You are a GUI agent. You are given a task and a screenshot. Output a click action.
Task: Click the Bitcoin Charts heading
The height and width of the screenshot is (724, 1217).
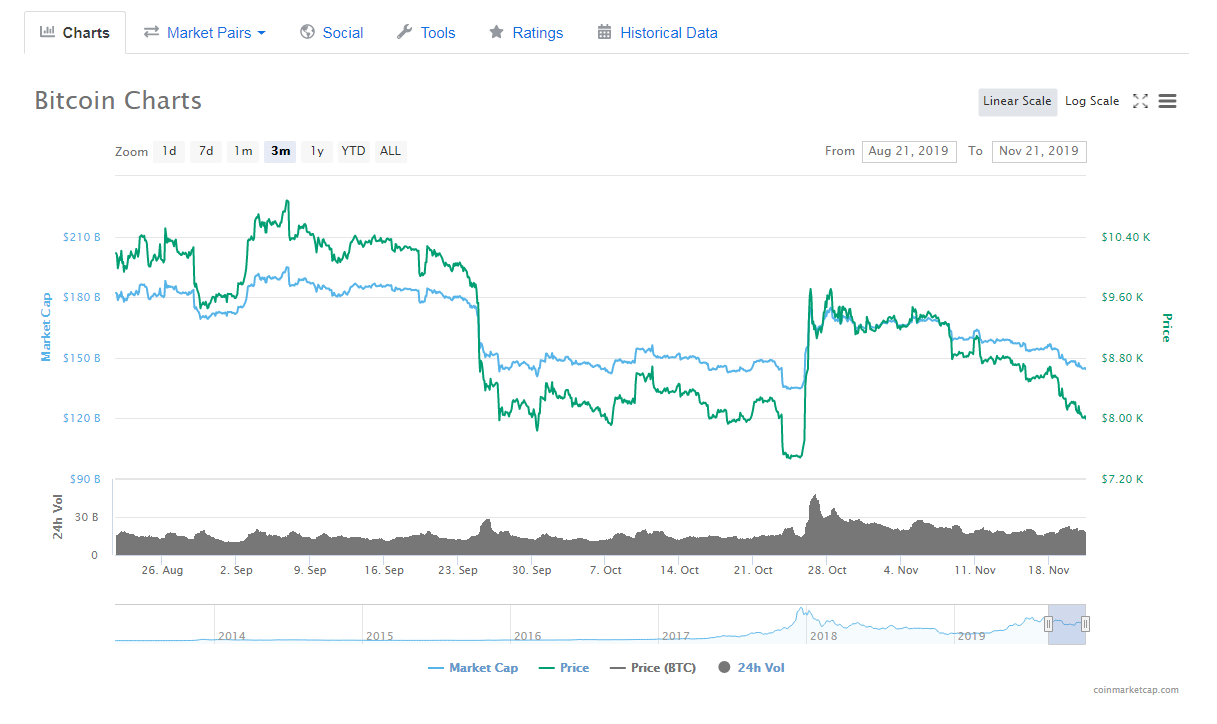[118, 101]
